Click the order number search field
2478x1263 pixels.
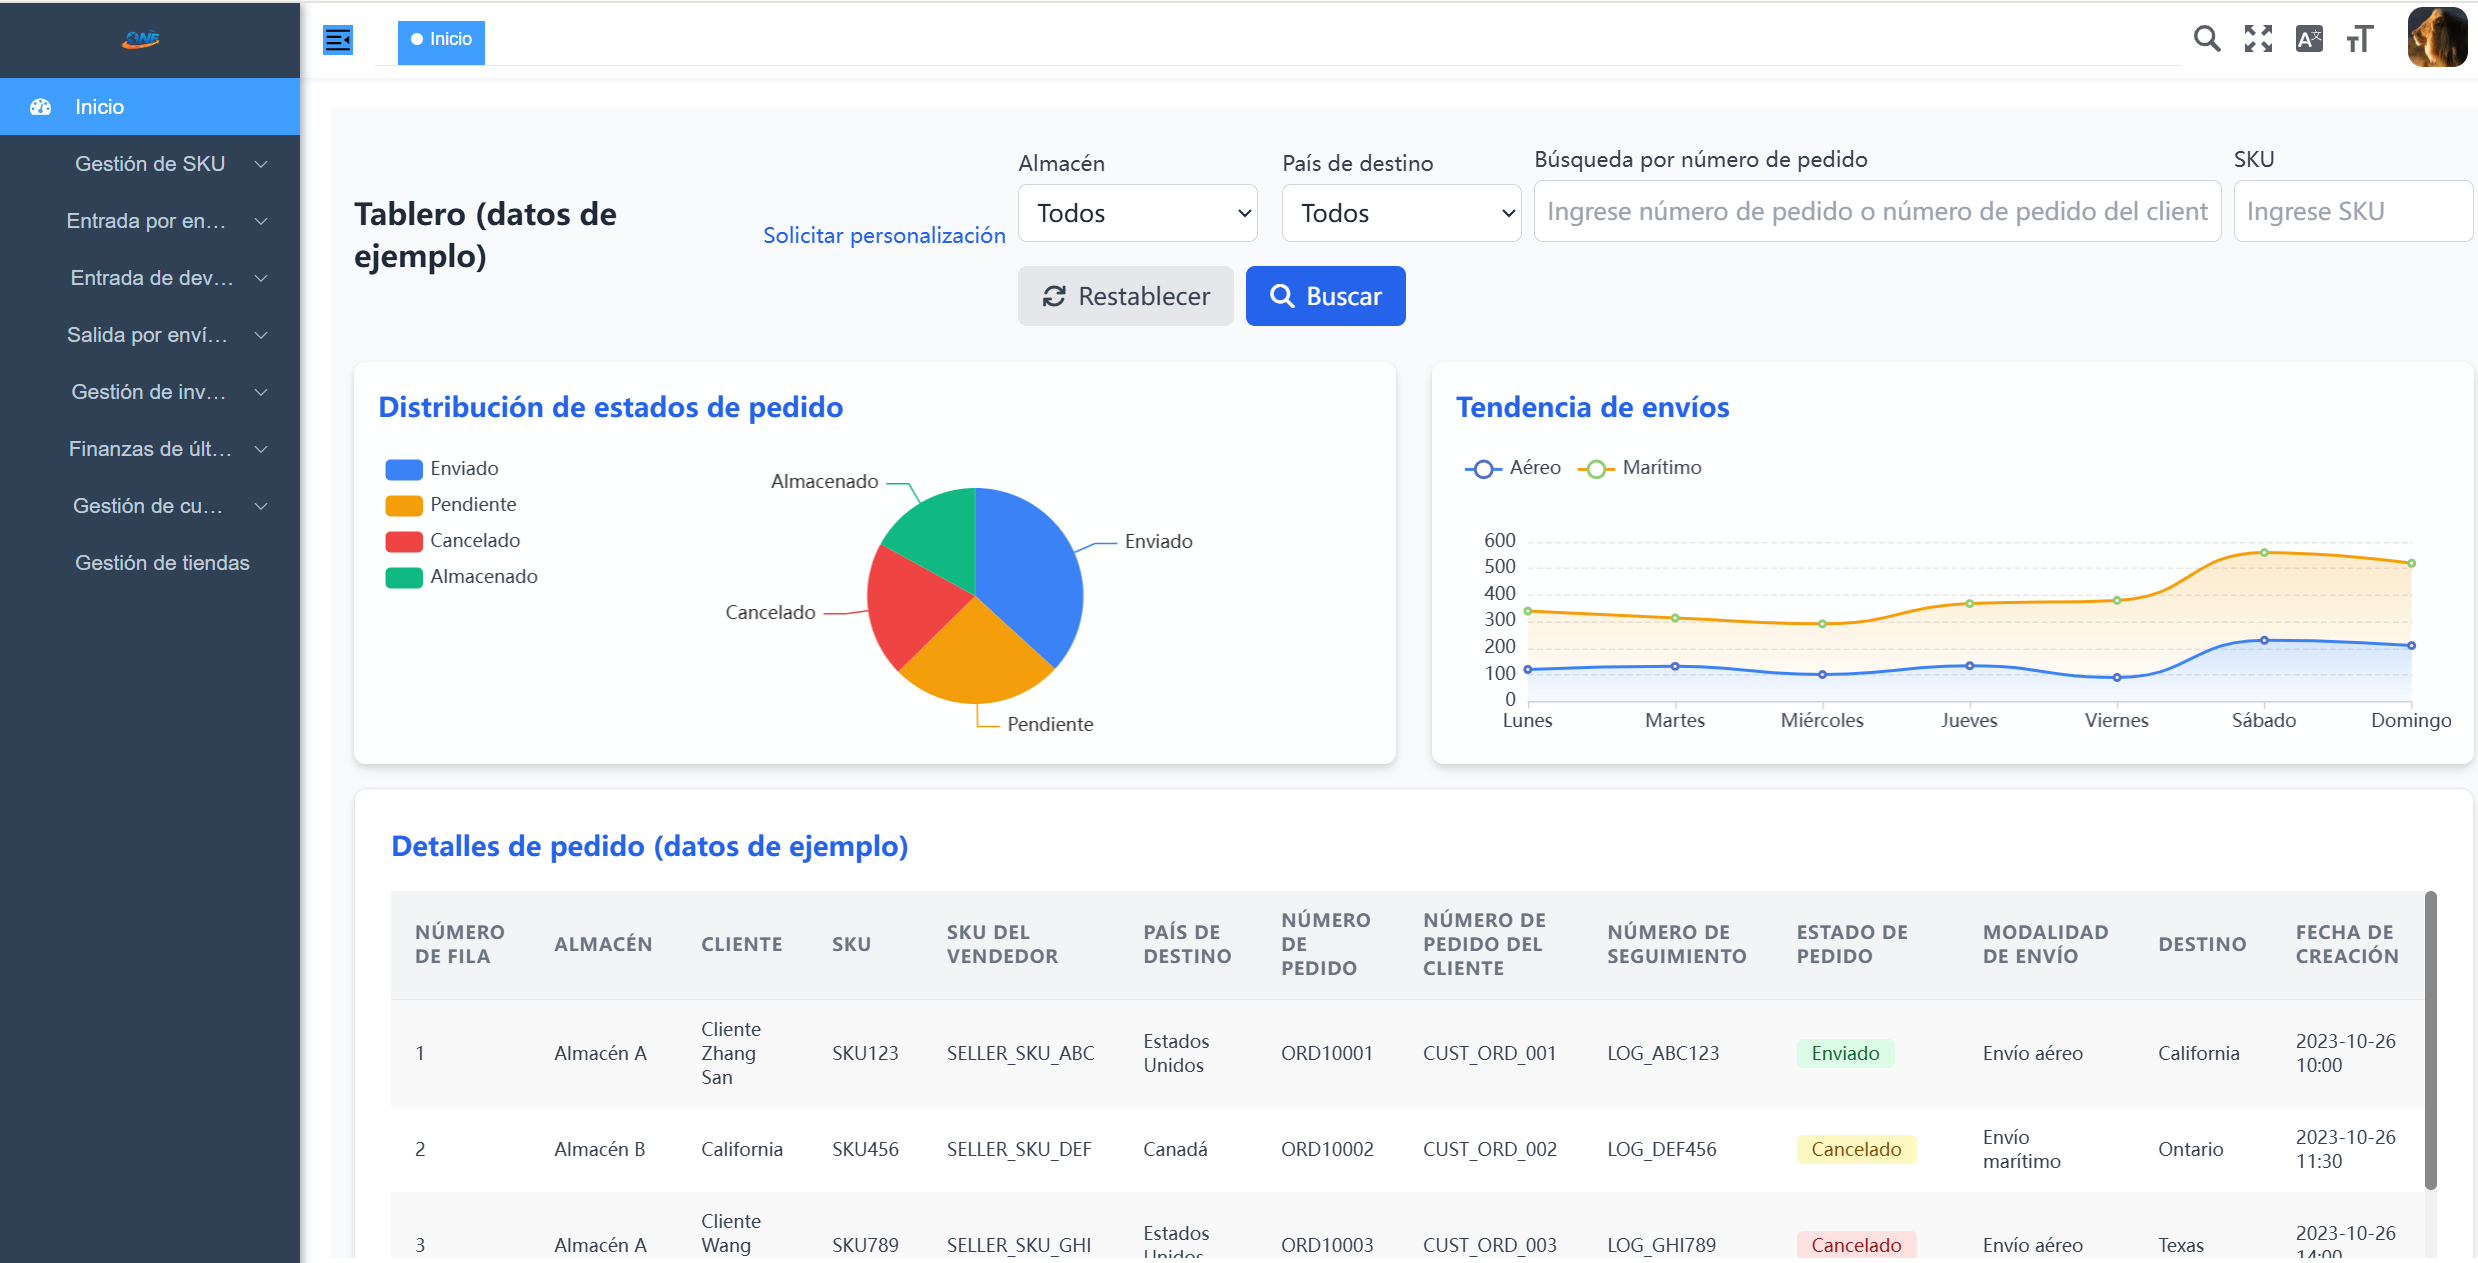1876,211
